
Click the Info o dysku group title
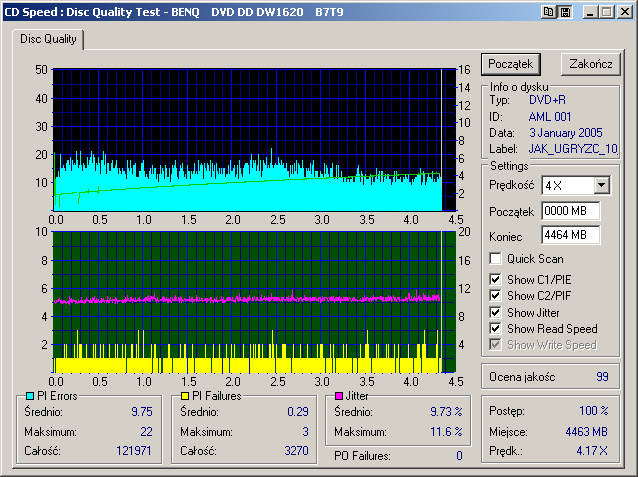click(519, 87)
